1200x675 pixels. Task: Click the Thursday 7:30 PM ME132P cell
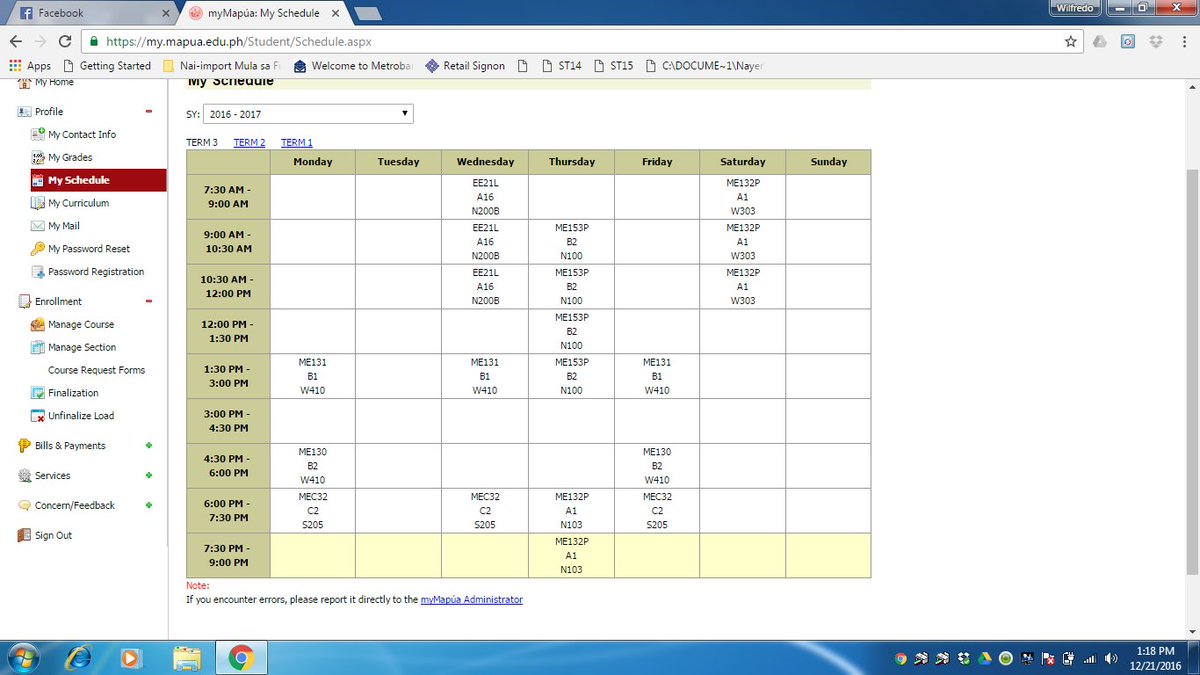pos(571,555)
